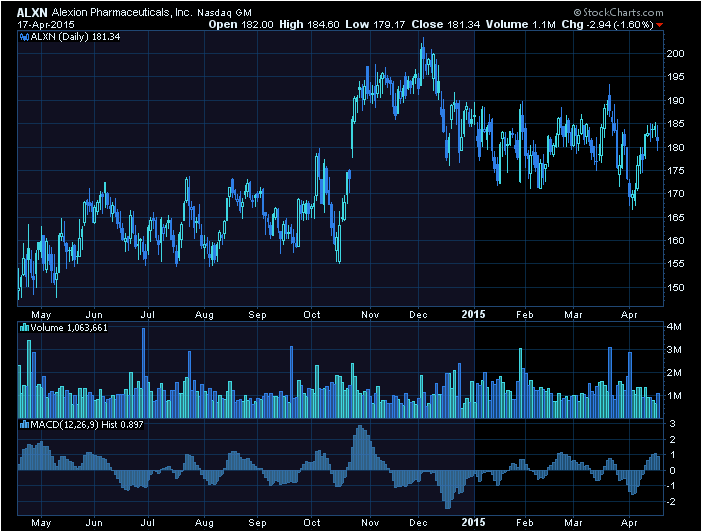The height and width of the screenshot is (532, 702).
Task: Click the High 184.60 value
Action: [x=309, y=25]
